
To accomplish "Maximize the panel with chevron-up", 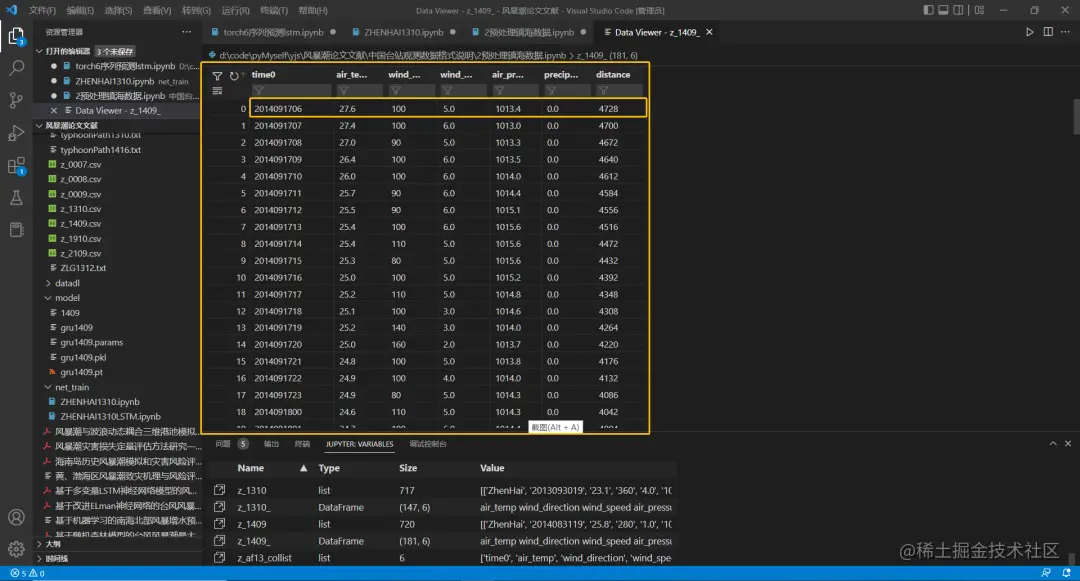I will tap(1052, 444).
